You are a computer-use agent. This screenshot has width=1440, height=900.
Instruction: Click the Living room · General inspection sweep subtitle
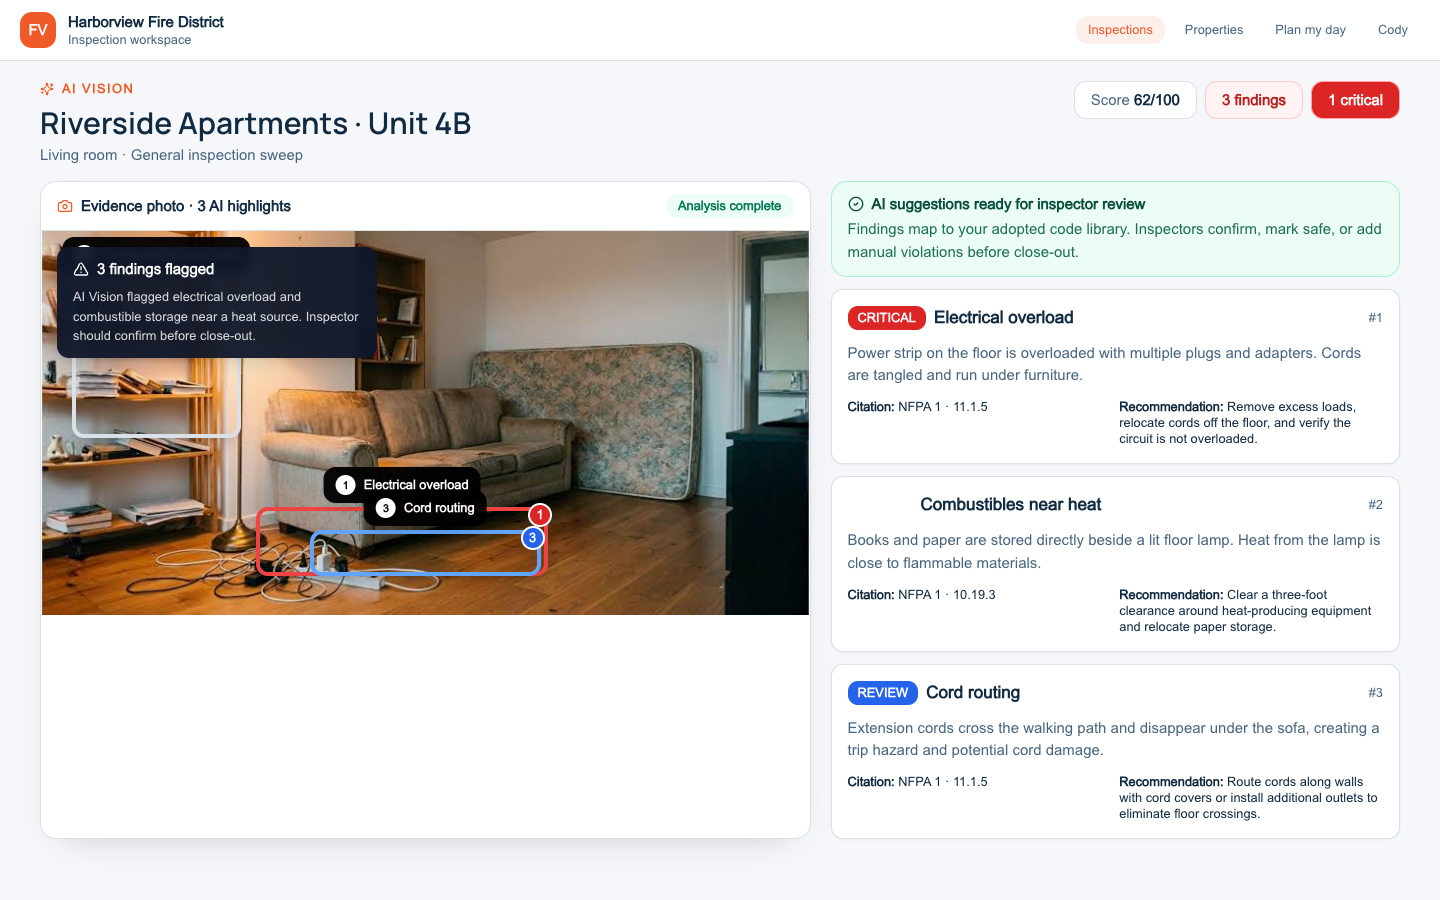pos(171,155)
